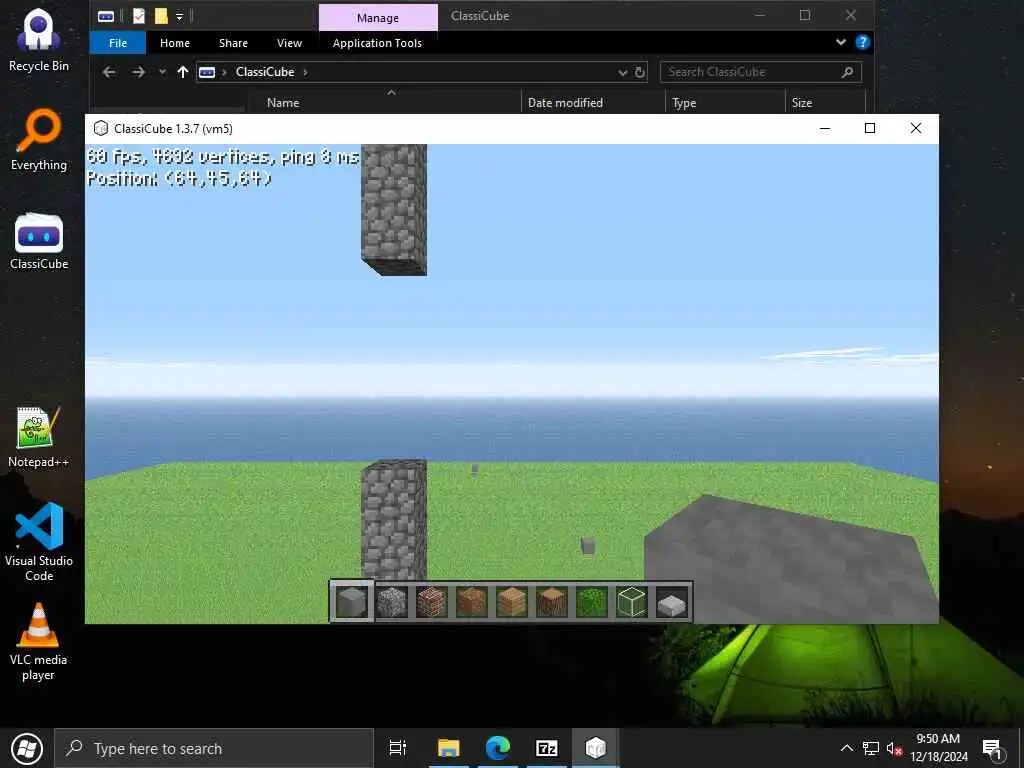The image size is (1024, 768).
Task: Refresh the ClassiCube folder view
Action: click(641, 72)
